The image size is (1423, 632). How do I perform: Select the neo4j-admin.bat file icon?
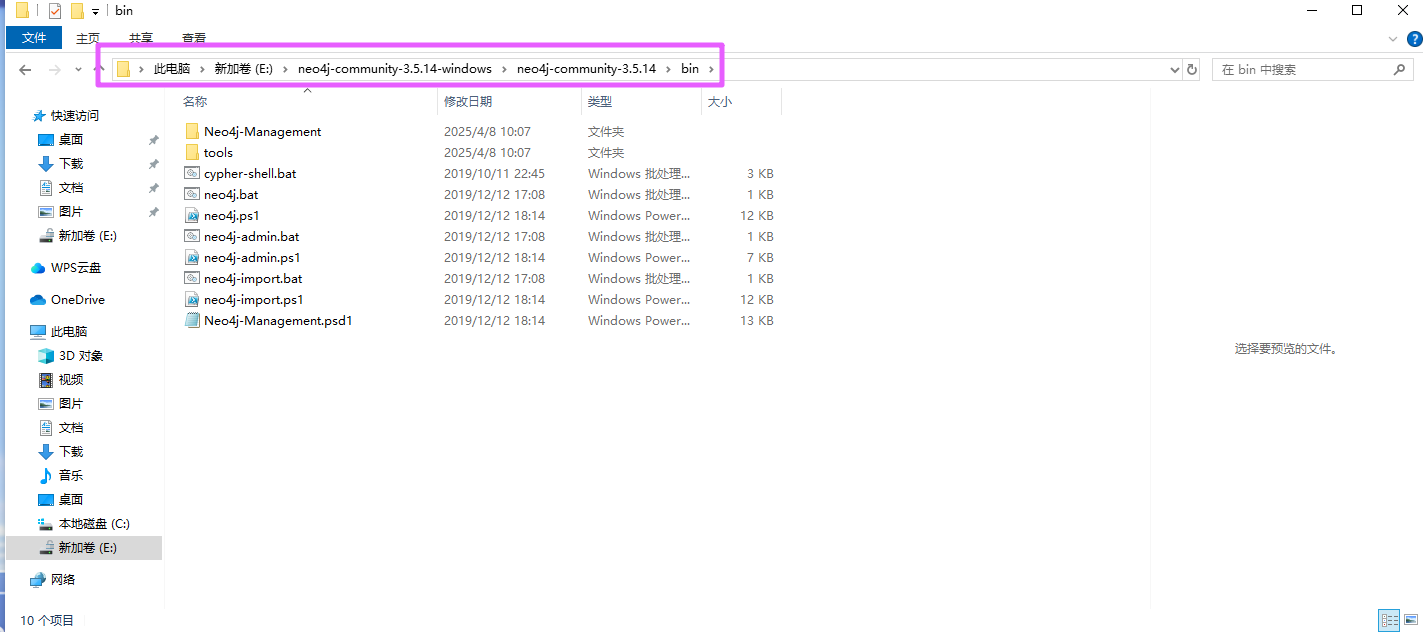(193, 236)
